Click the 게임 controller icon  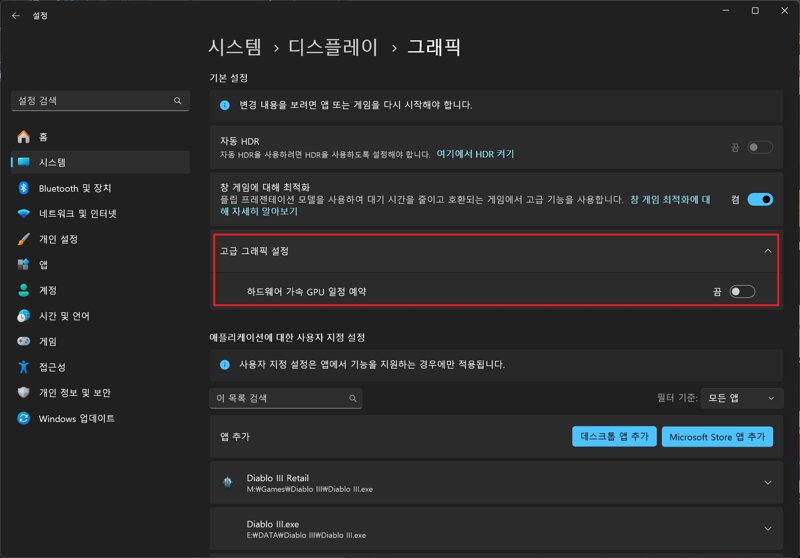[23, 341]
